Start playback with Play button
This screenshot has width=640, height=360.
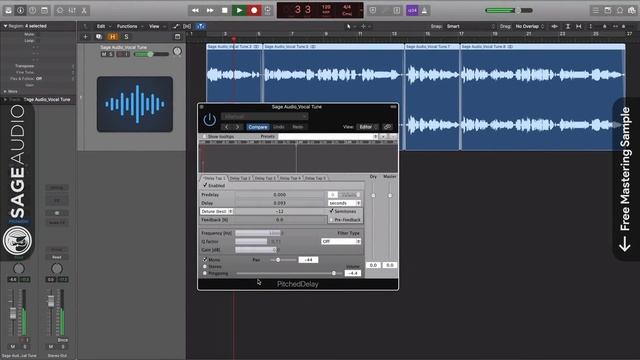[239, 10]
